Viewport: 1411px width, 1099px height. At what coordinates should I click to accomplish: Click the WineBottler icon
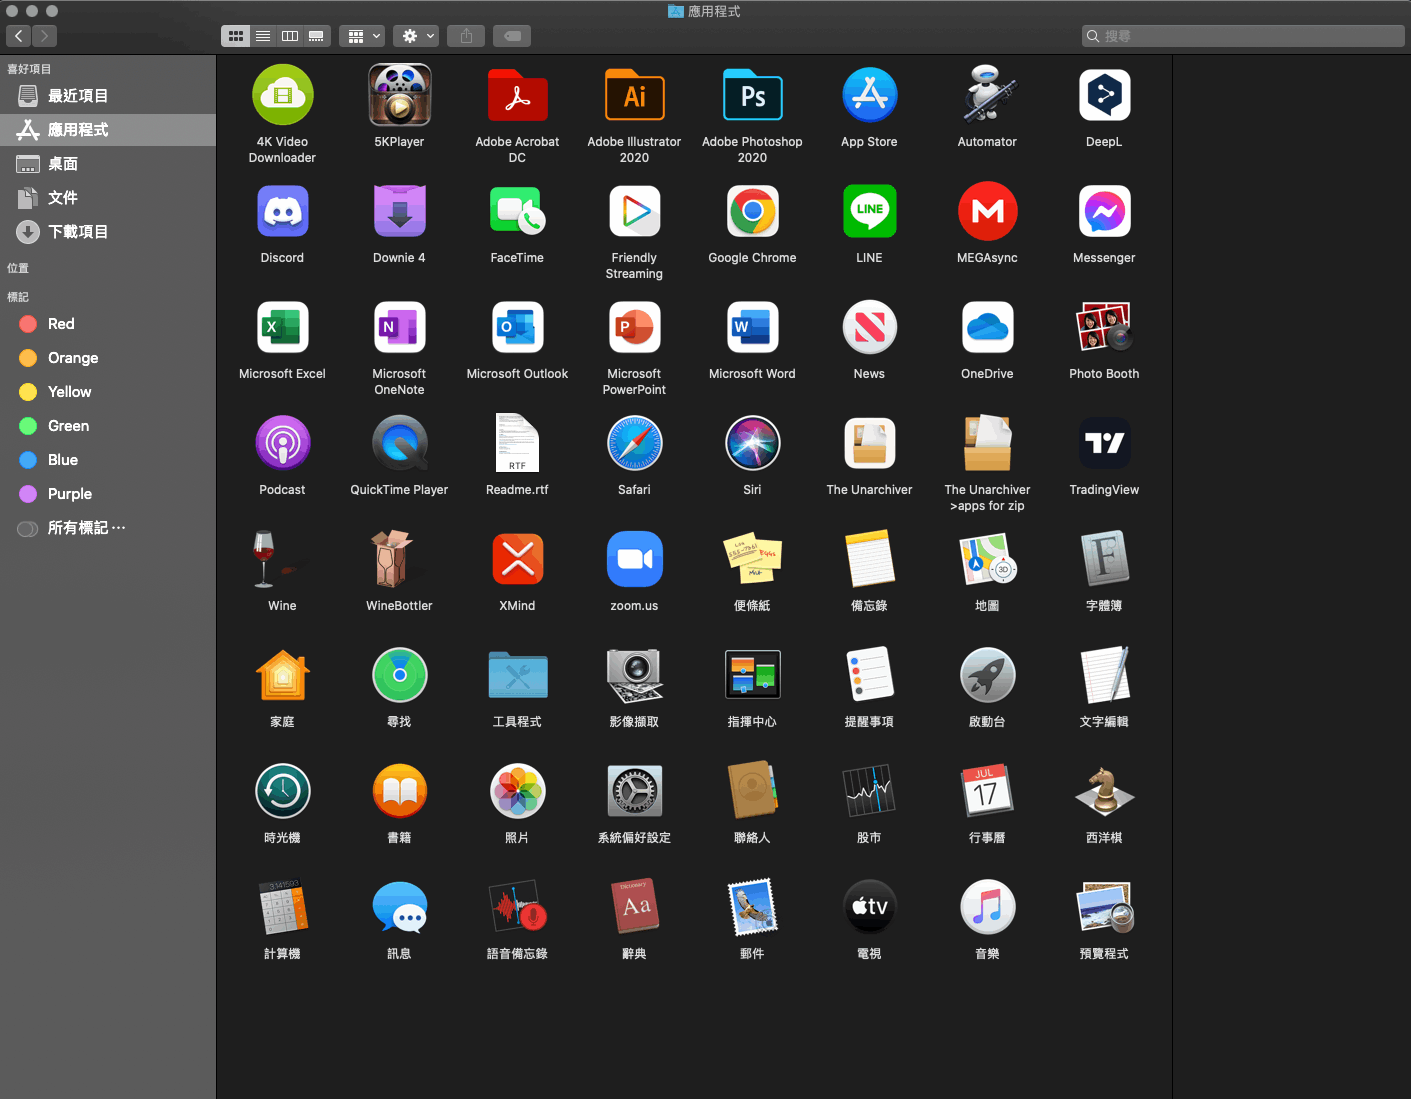(x=399, y=559)
